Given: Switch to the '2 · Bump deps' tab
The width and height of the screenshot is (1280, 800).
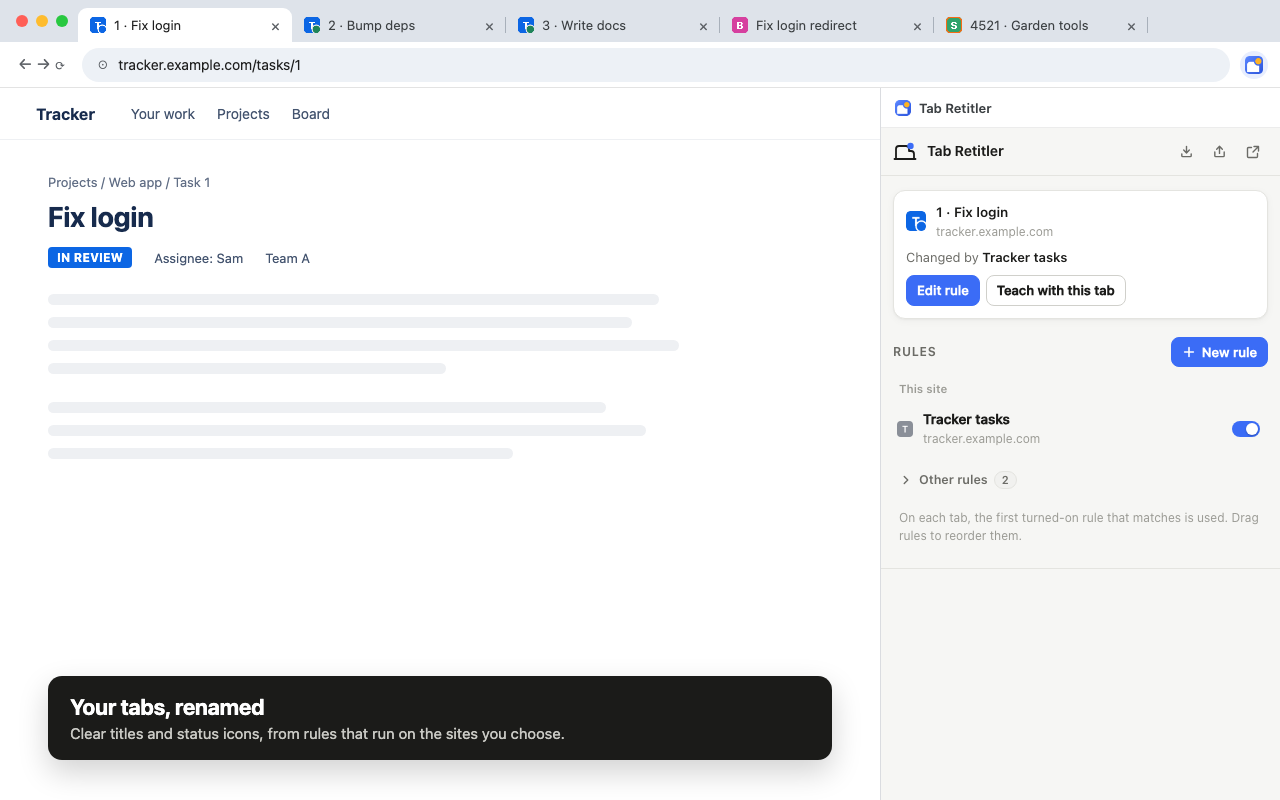Looking at the screenshot, I should pyautogui.click(x=399, y=26).
